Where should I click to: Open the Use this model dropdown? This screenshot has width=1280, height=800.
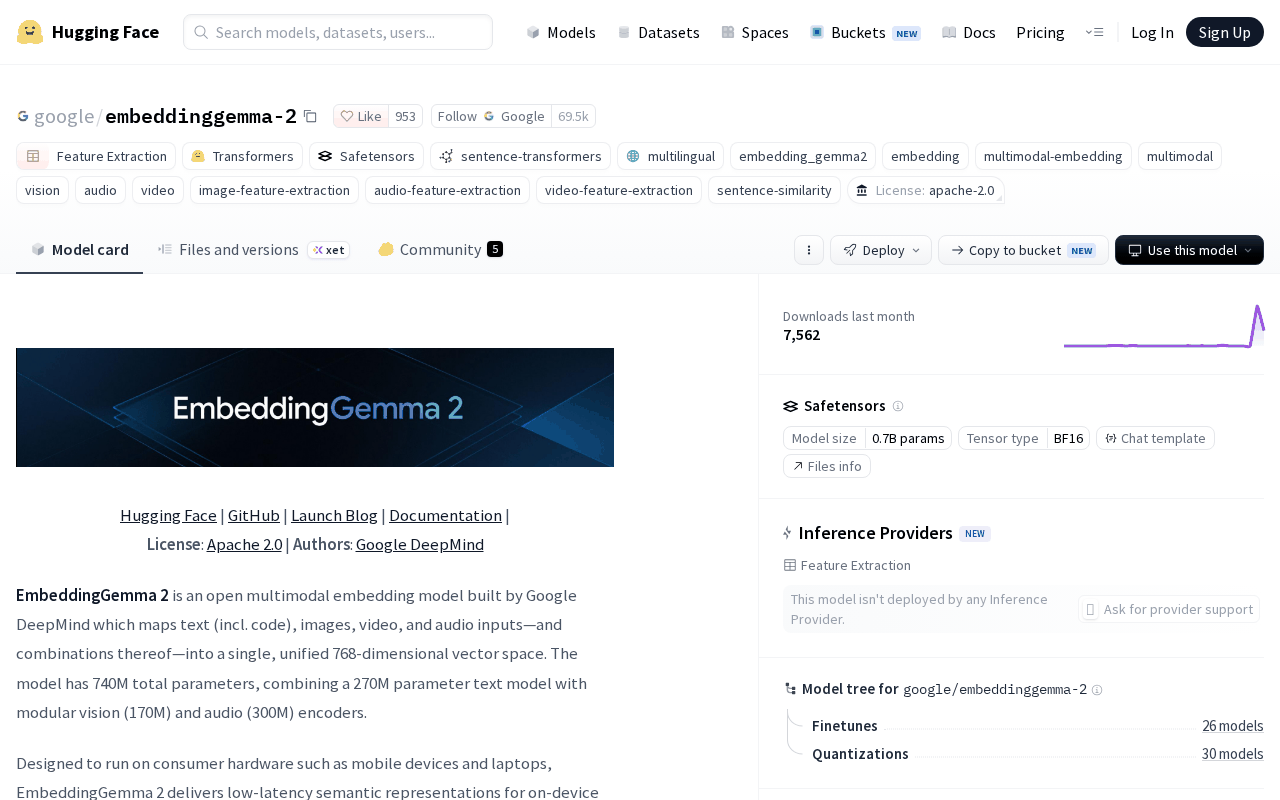tap(1189, 250)
